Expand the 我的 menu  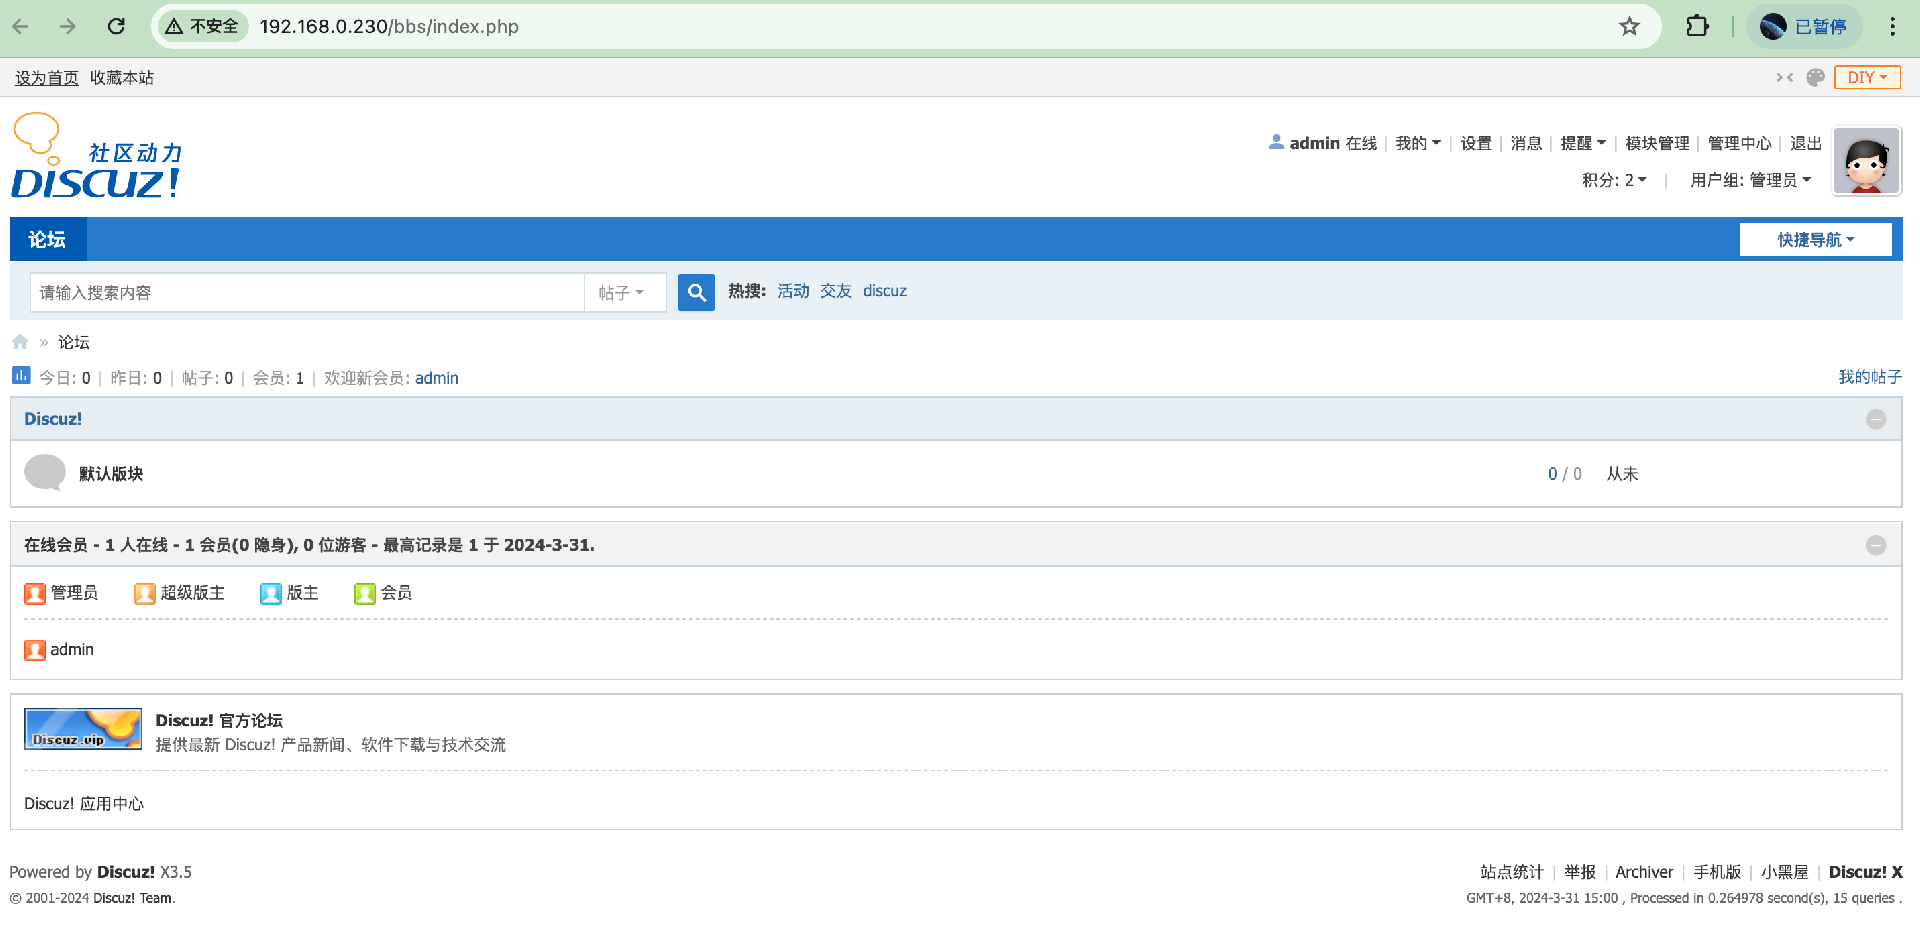1417,144
